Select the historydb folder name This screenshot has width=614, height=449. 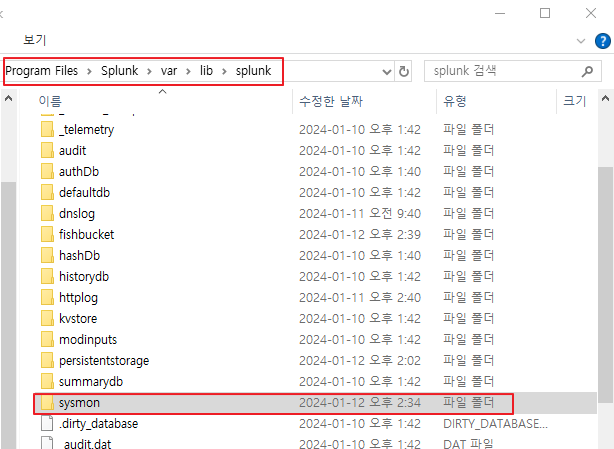84,277
